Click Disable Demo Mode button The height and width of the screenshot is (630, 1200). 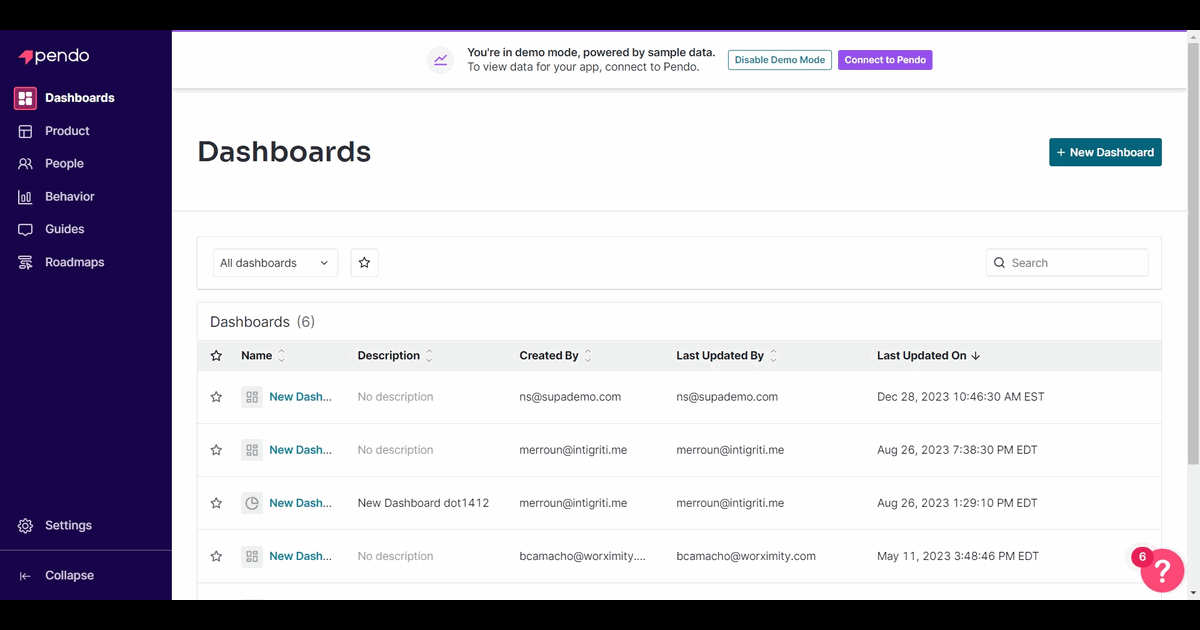click(x=780, y=60)
